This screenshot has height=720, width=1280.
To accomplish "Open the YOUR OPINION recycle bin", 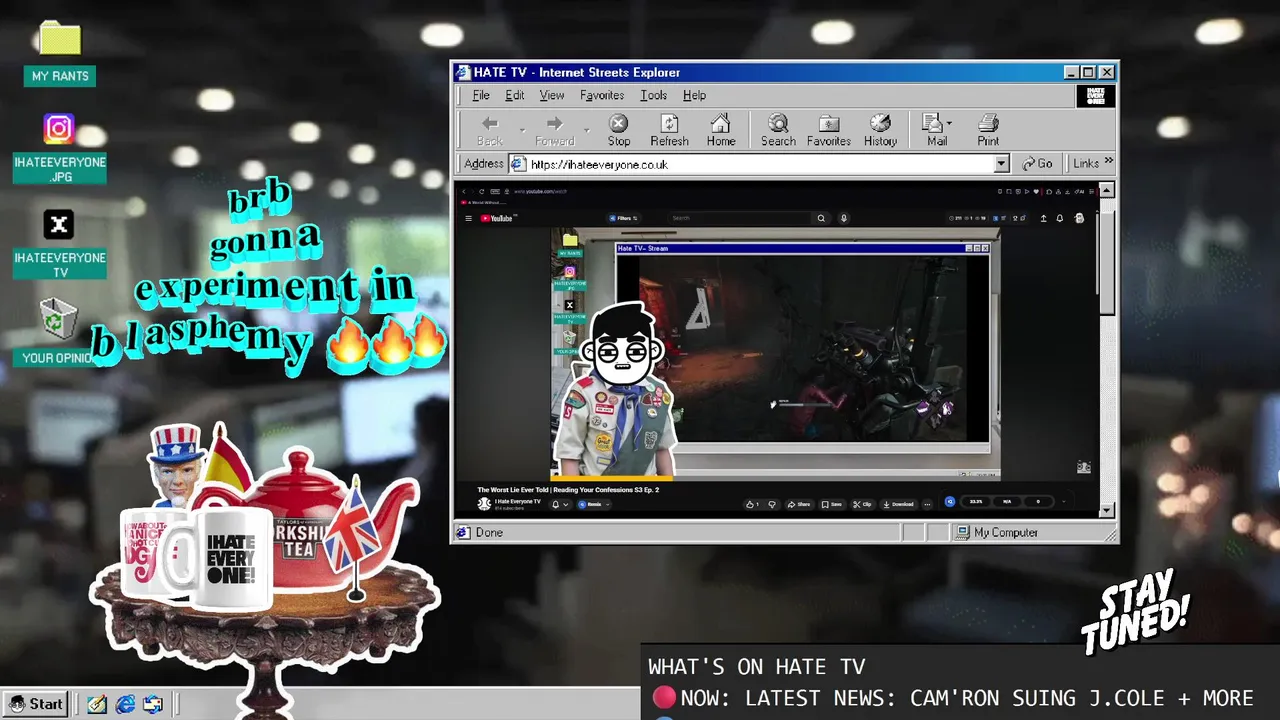I will pyautogui.click(x=58, y=319).
